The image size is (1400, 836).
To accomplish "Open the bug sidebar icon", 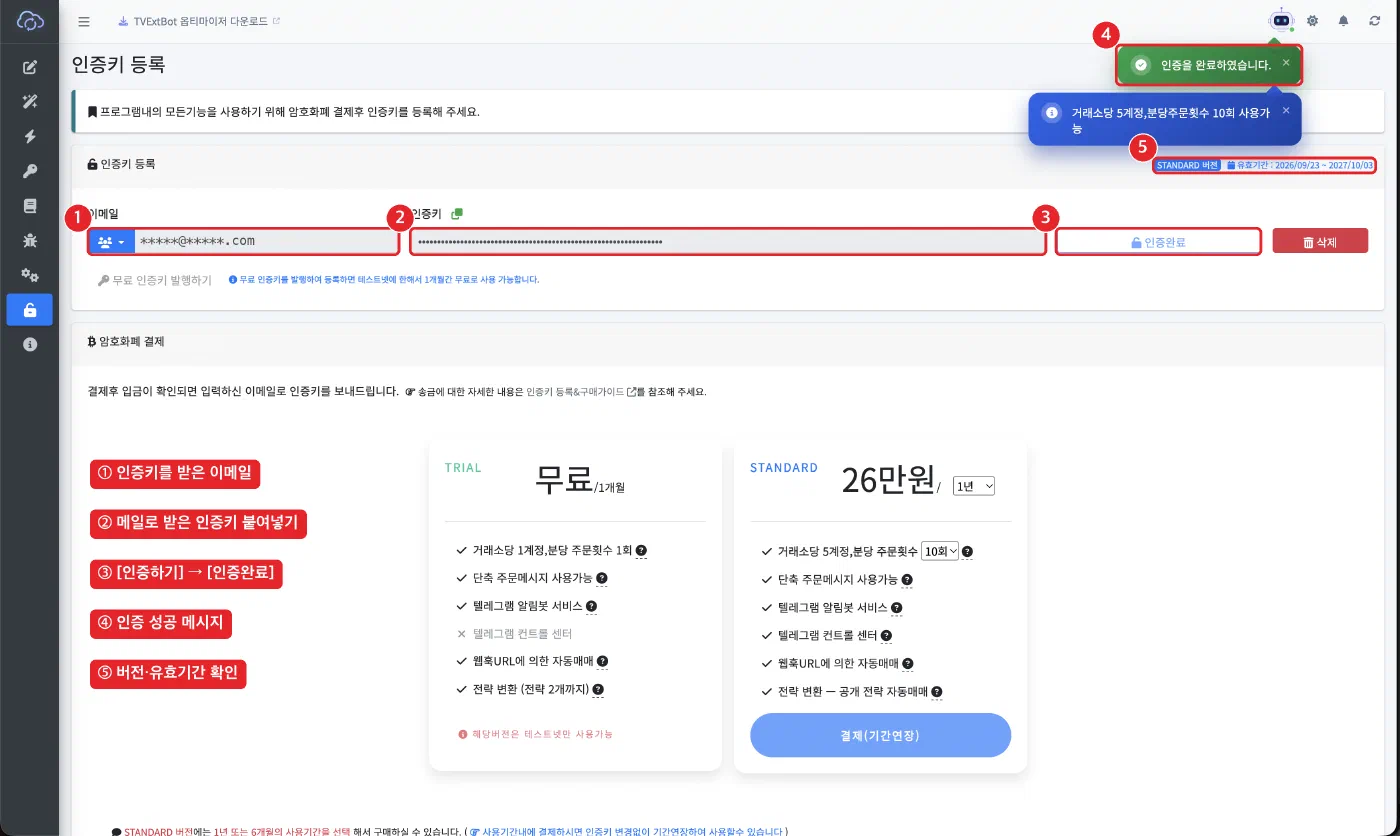I will tap(30, 240).
